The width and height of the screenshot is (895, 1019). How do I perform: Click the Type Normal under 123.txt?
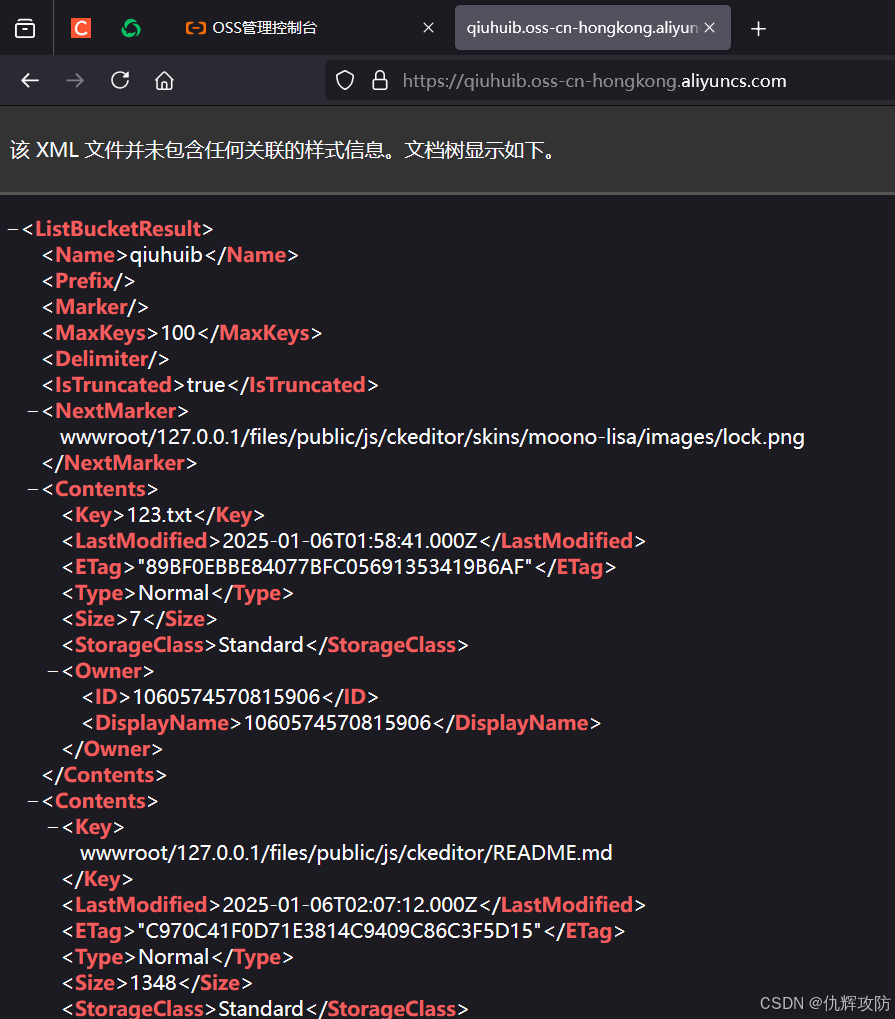[x=174, y=593]
